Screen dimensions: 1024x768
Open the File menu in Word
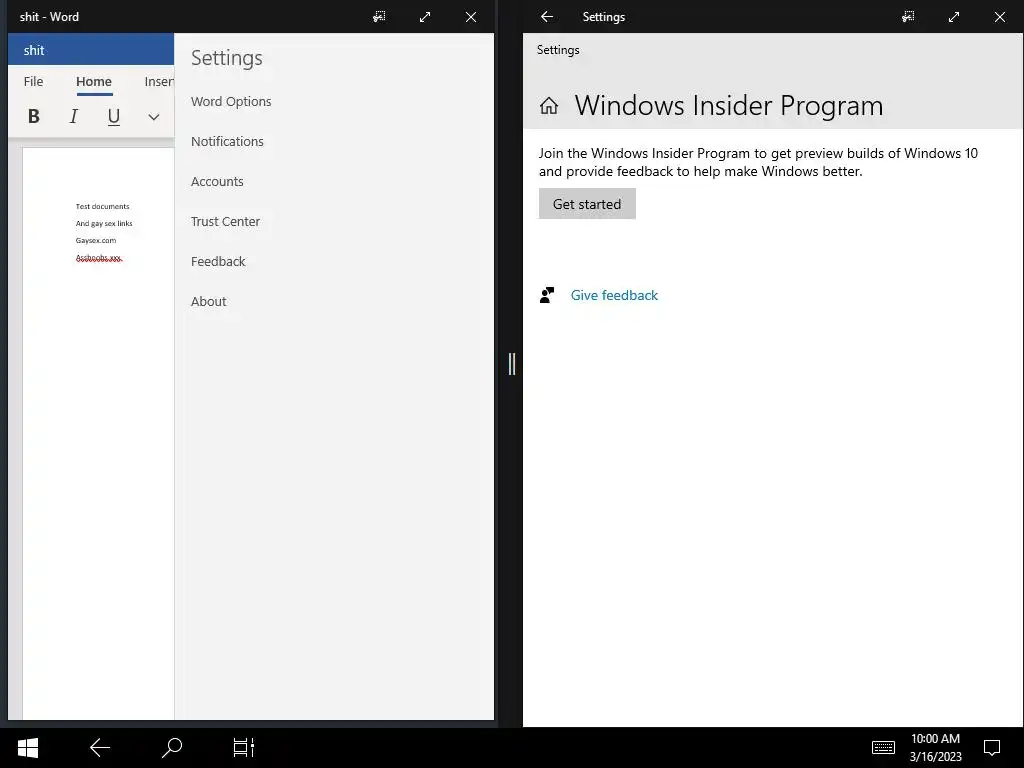(x=33, y=82)
